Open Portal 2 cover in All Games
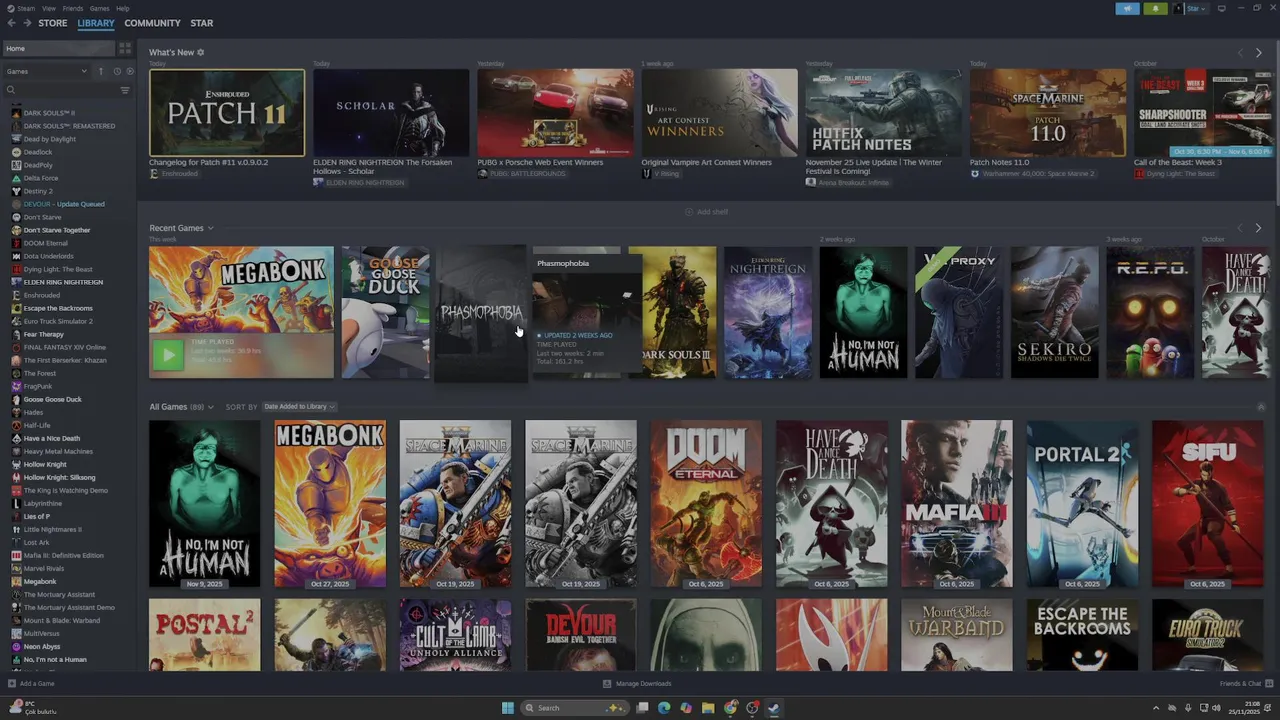 (x=1082, y=504)
